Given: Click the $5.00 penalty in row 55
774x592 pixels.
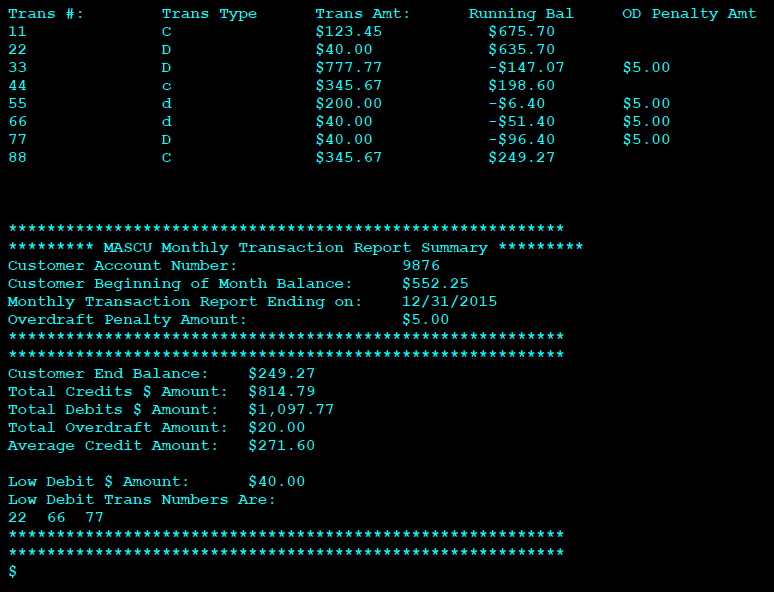Looking at the screenshot, I should pos(646,104).
